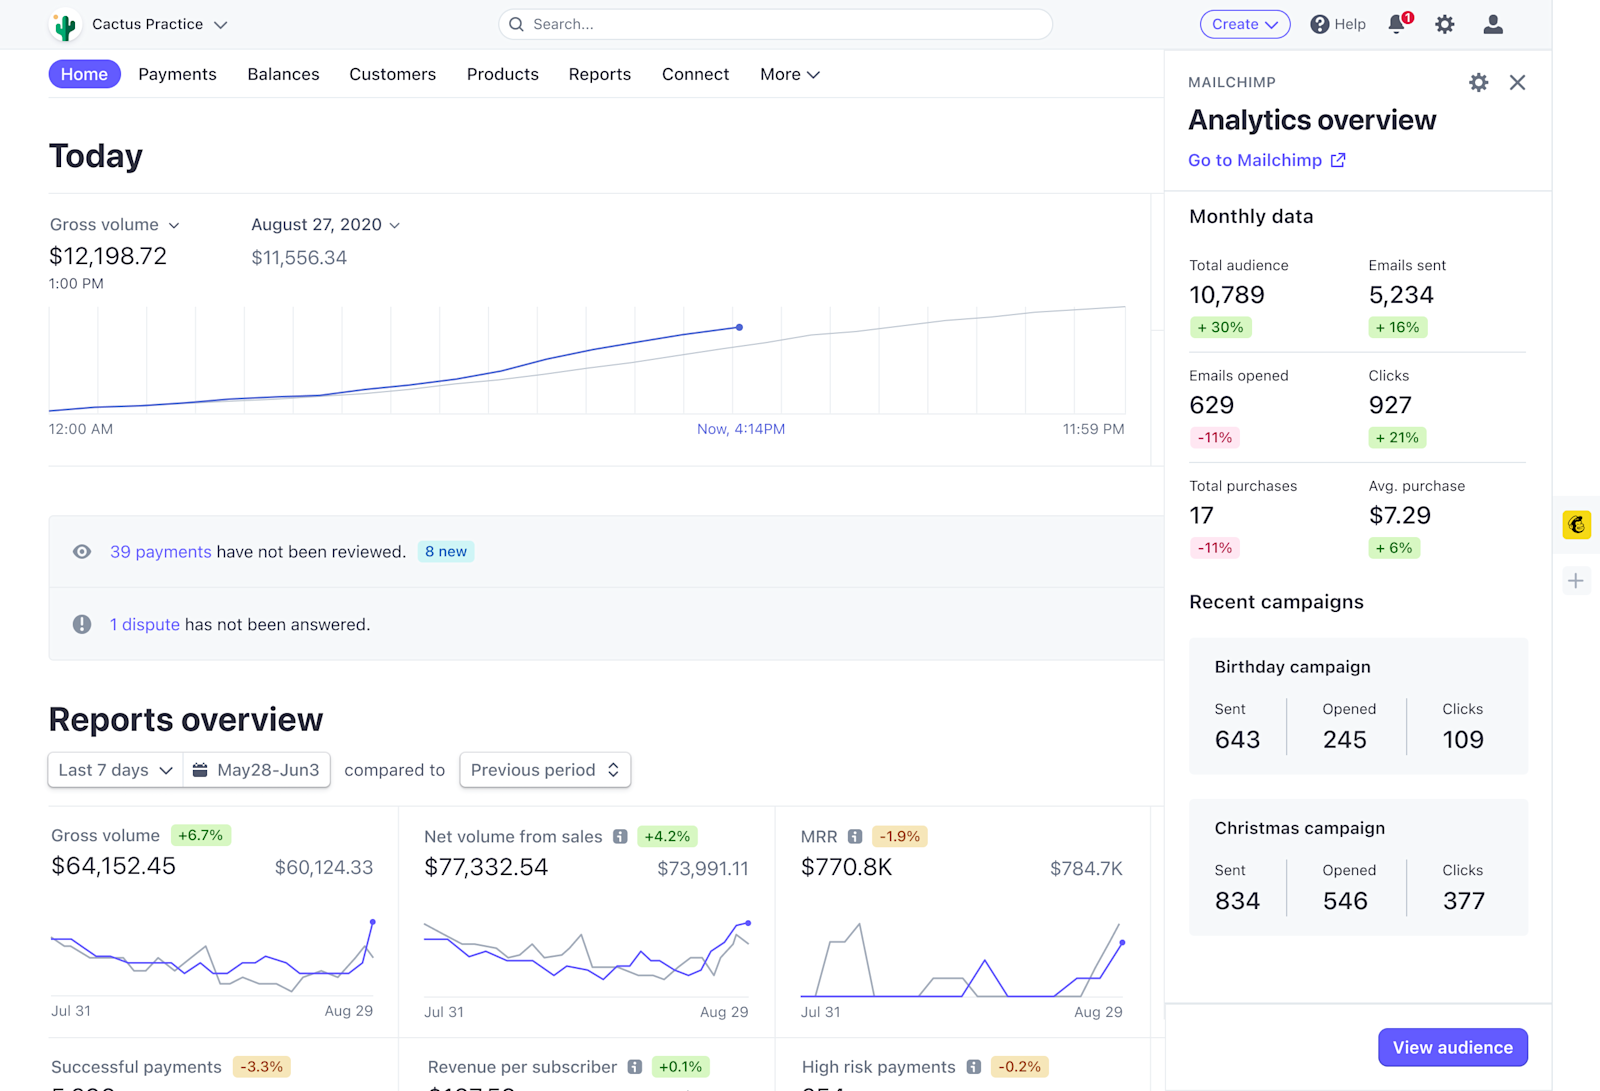The image size is (1600, 1091).
Task: Focus the Search input field
Action: (x=775, y=24)
